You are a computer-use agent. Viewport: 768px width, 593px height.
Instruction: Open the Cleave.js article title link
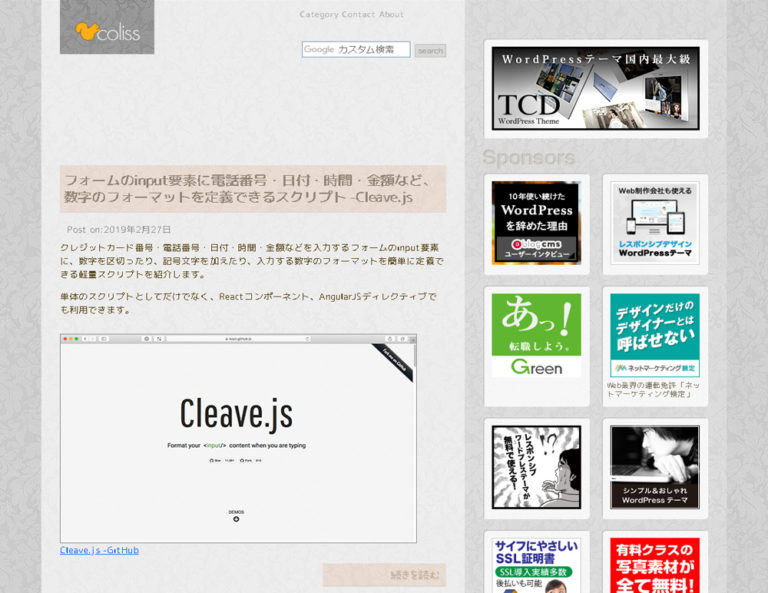(253, 189)
